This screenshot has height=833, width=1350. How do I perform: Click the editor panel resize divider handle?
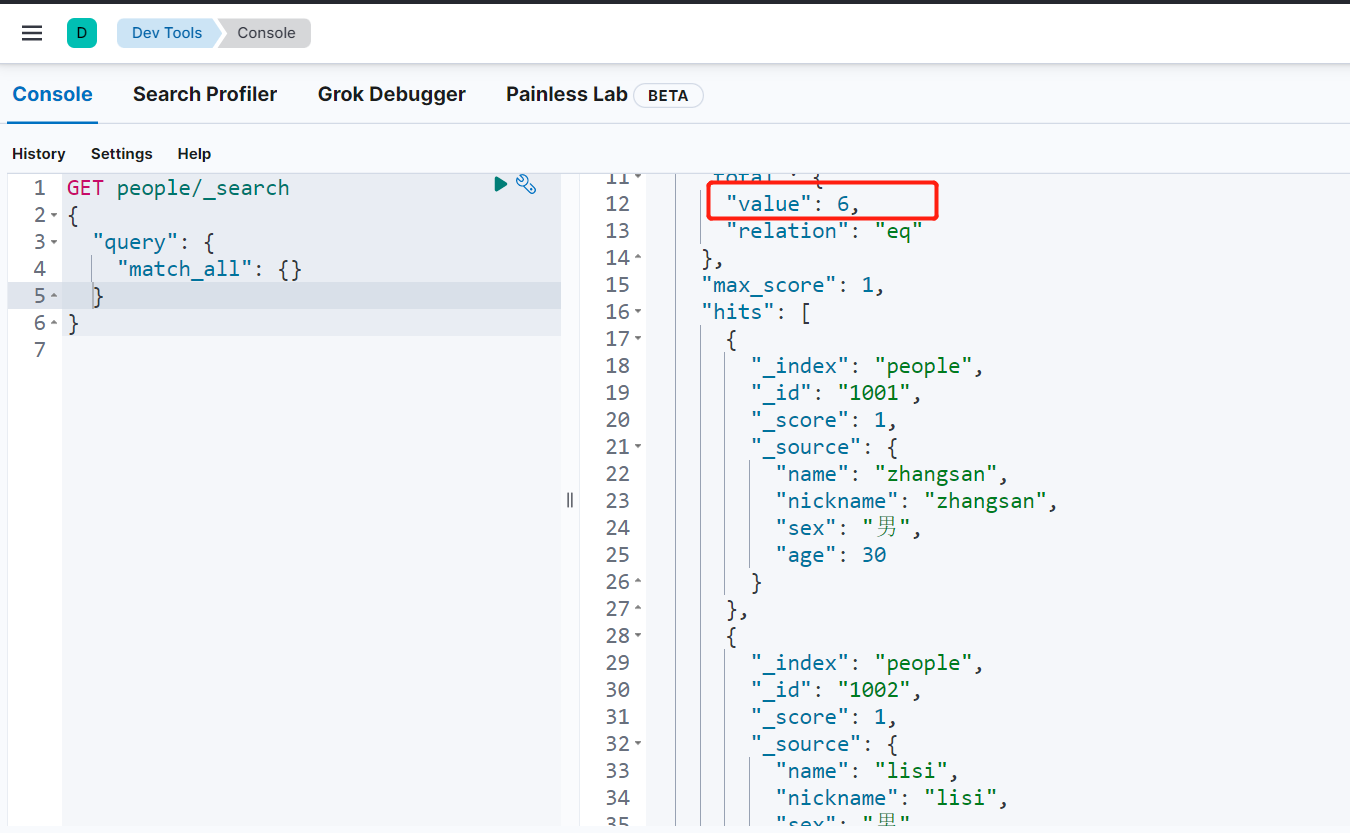point(570,499)
